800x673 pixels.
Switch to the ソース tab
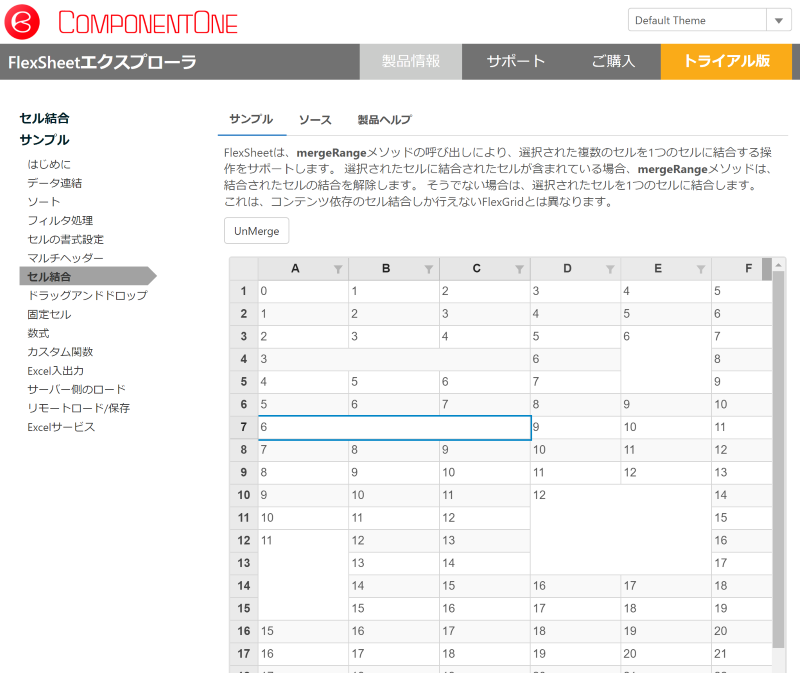(x=315, y=120)
